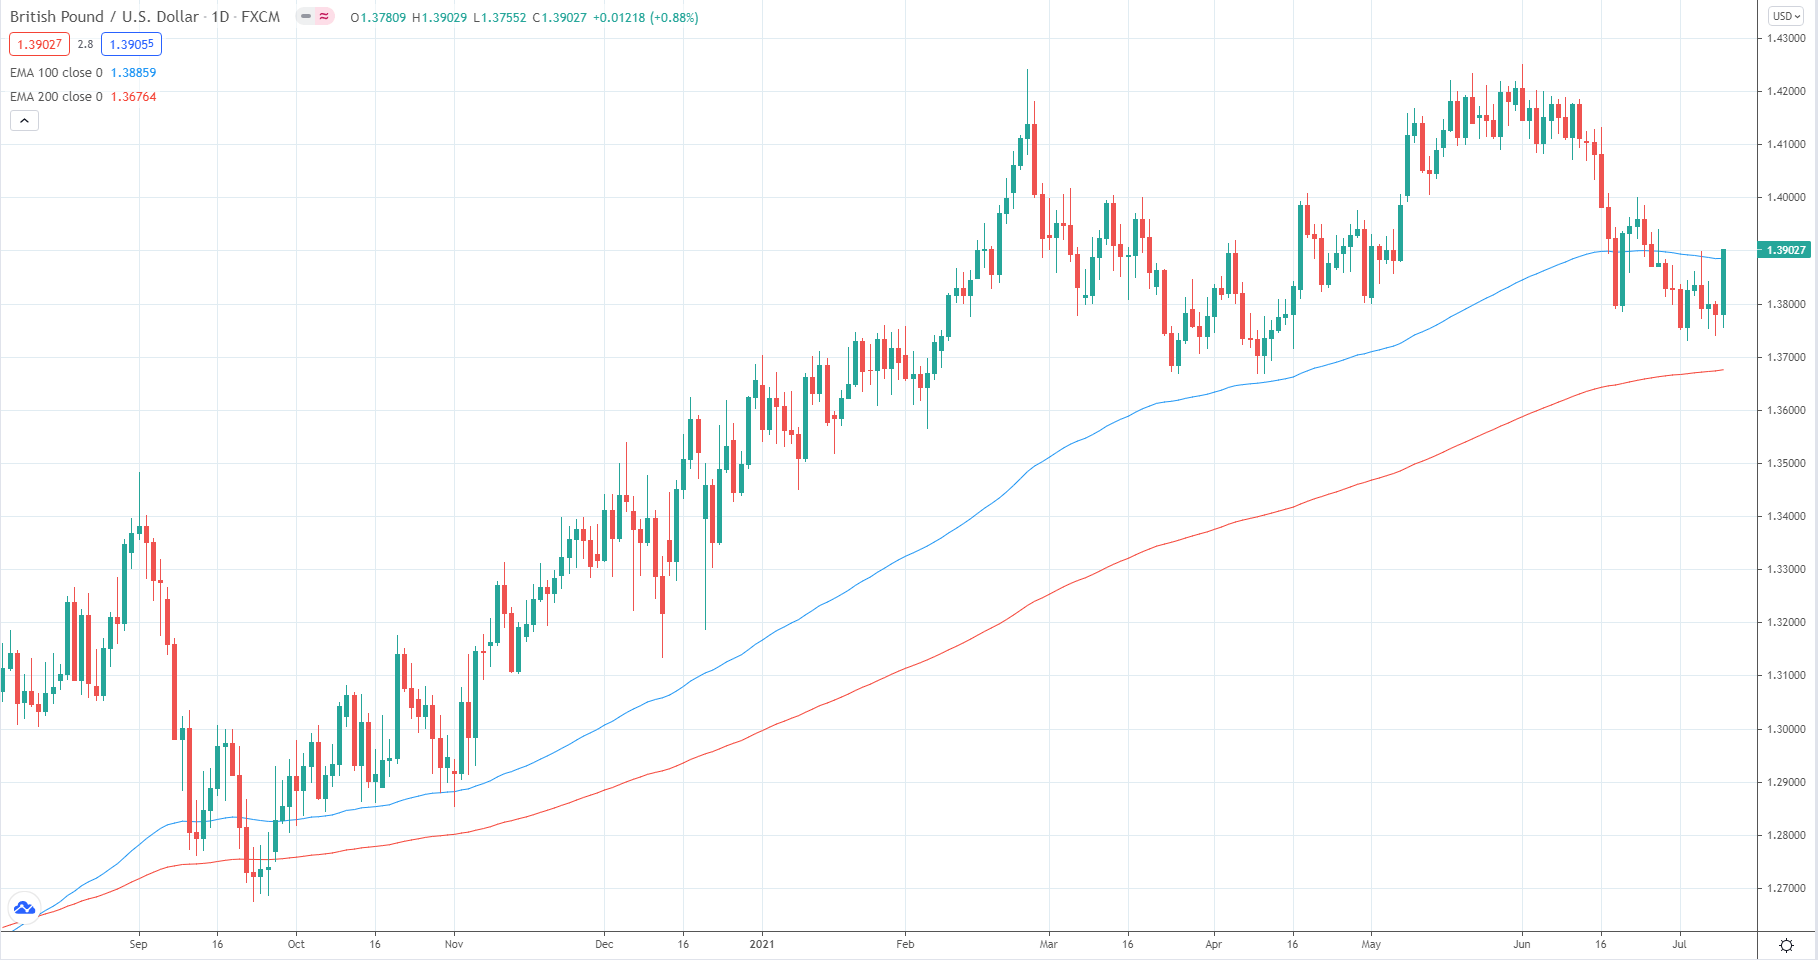Click the current price label 1.39027 on price axis
Viewport: 1818px width, 960px height.
coord(1785,250)
